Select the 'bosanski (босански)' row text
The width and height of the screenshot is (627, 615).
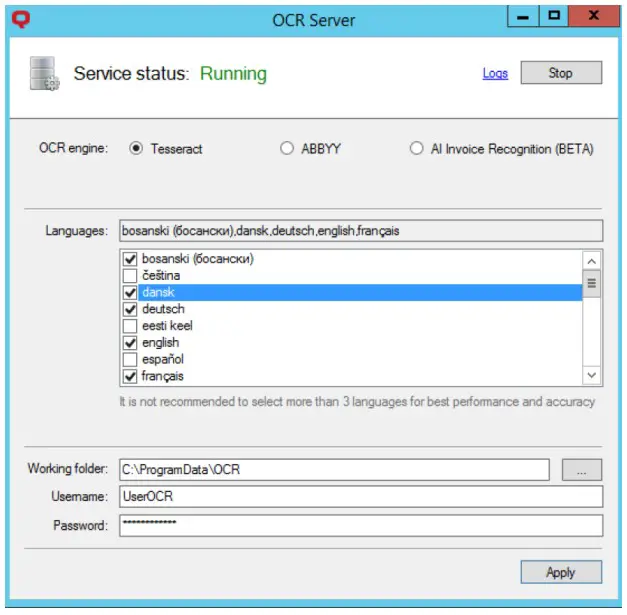198,259
